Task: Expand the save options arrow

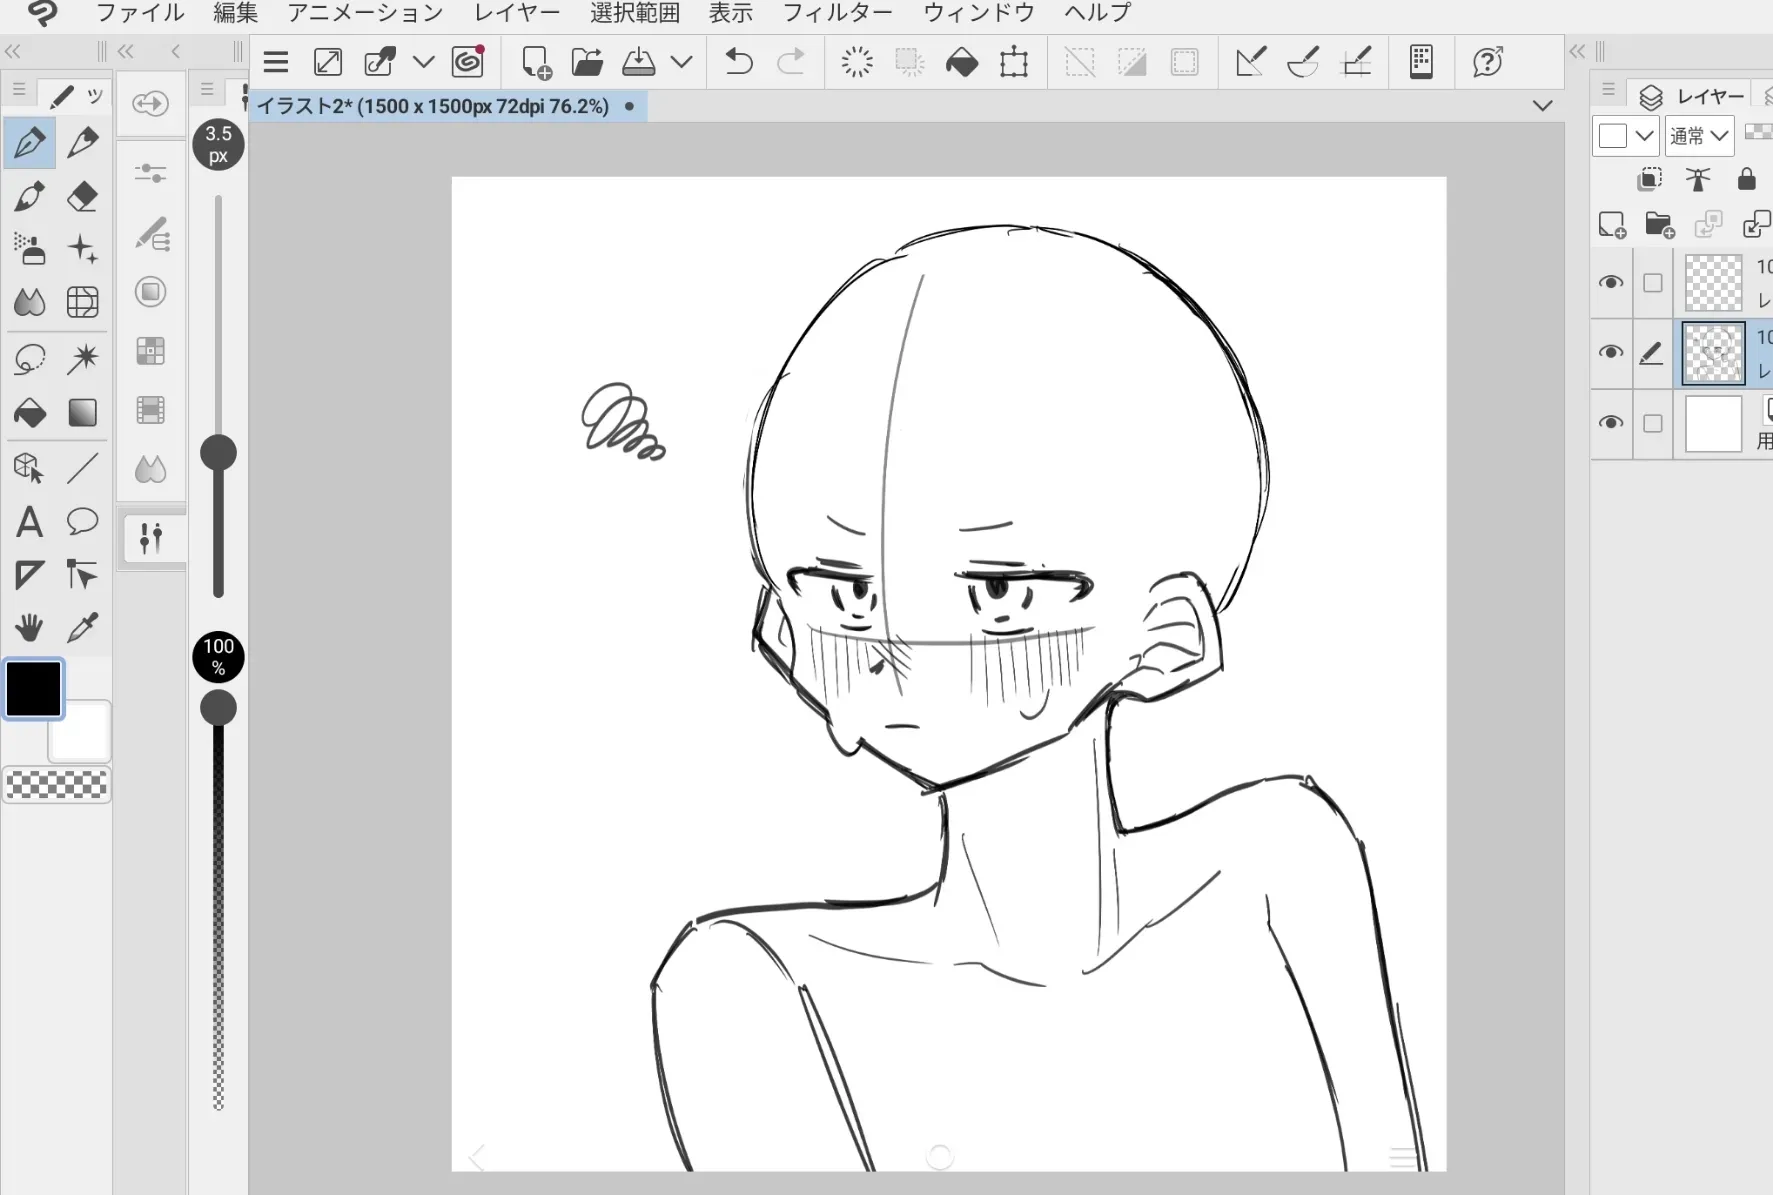Action: click(x=682, y=62)
